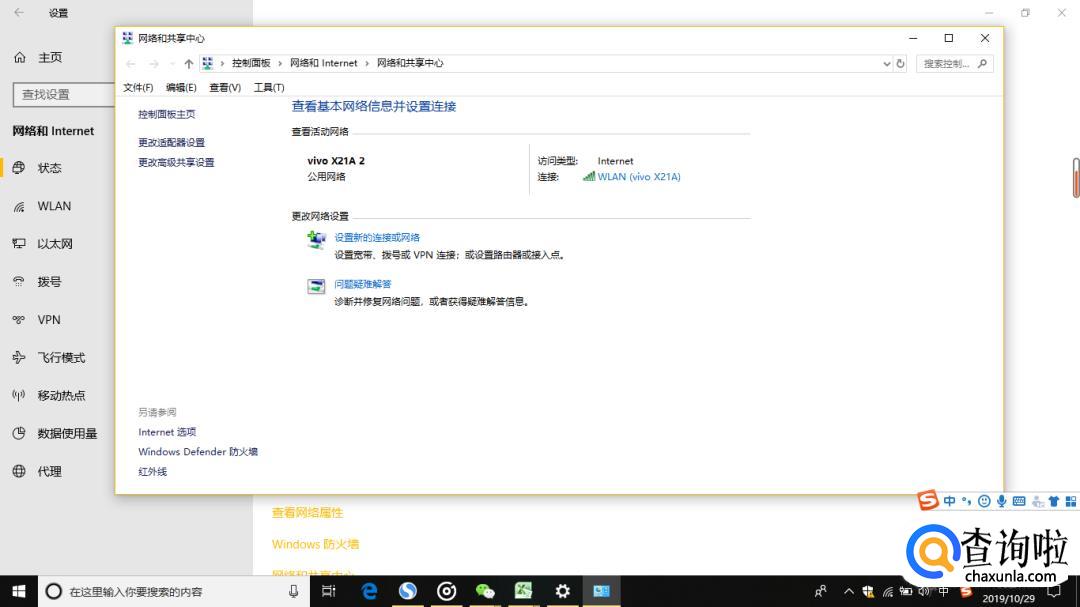
Task: Open the 文件(F) menu
Action: click(138, 88)
